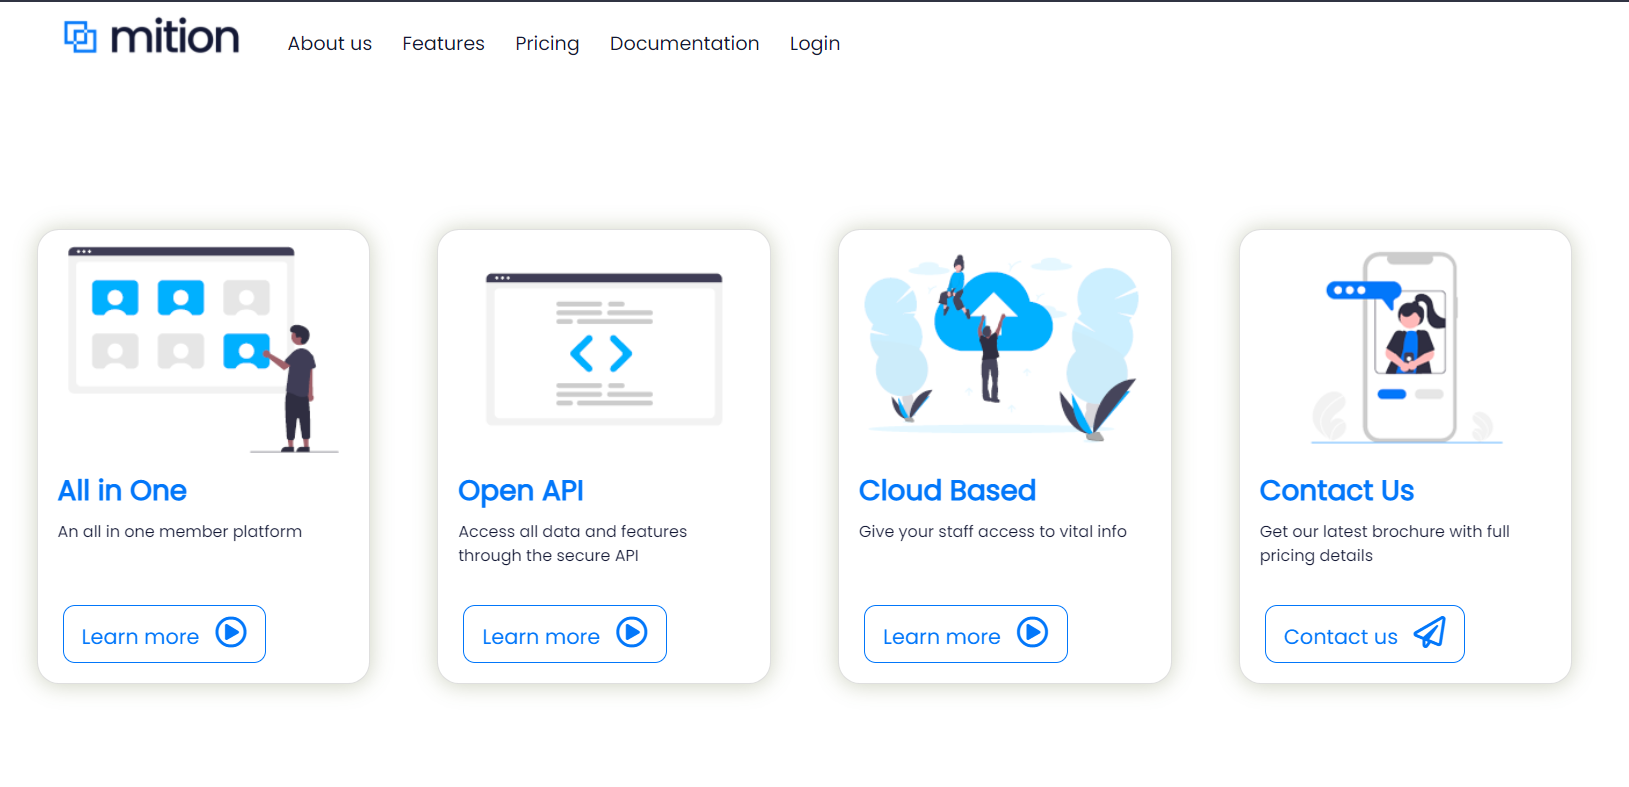Screen dimensions: 1629x787
Task: Click 'Access all data and features' description
Action: 573,544
